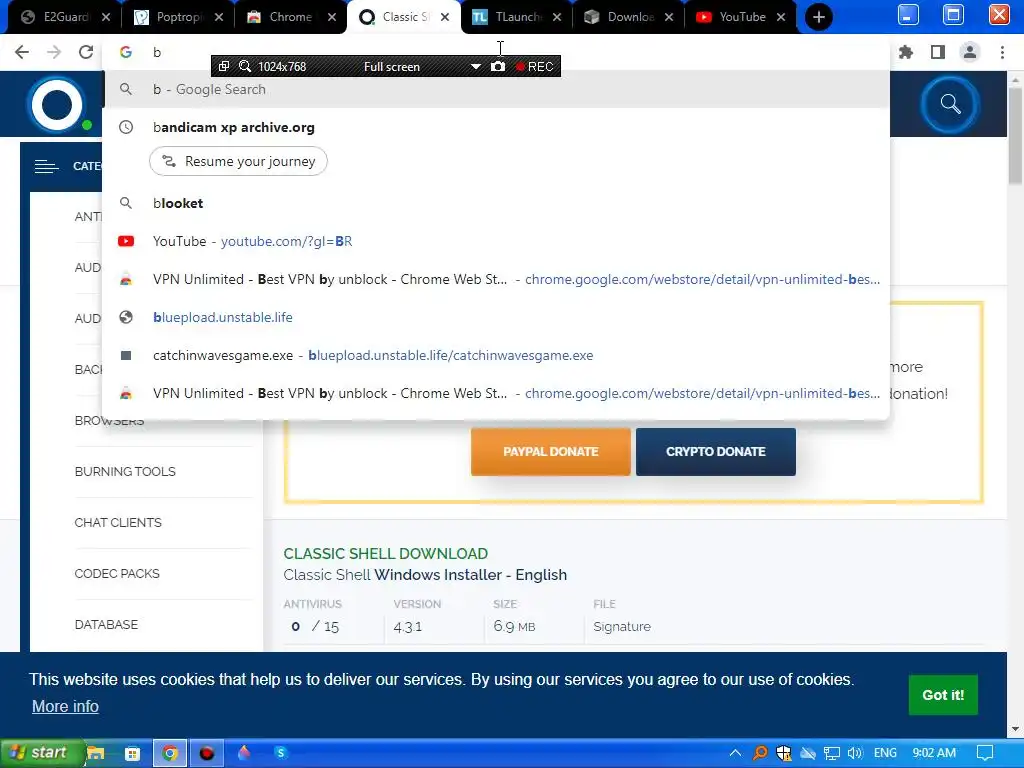
Task: Open File Explorer from the taskbar
Action: point(96,754)
